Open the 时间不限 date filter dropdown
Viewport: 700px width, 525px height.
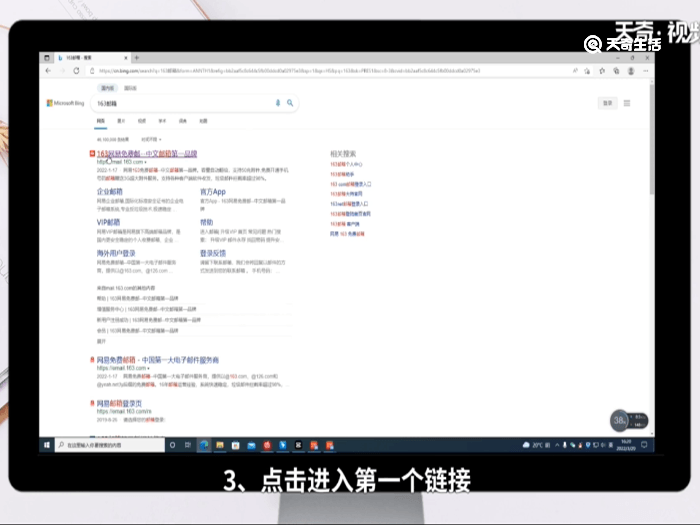point(151,139)
